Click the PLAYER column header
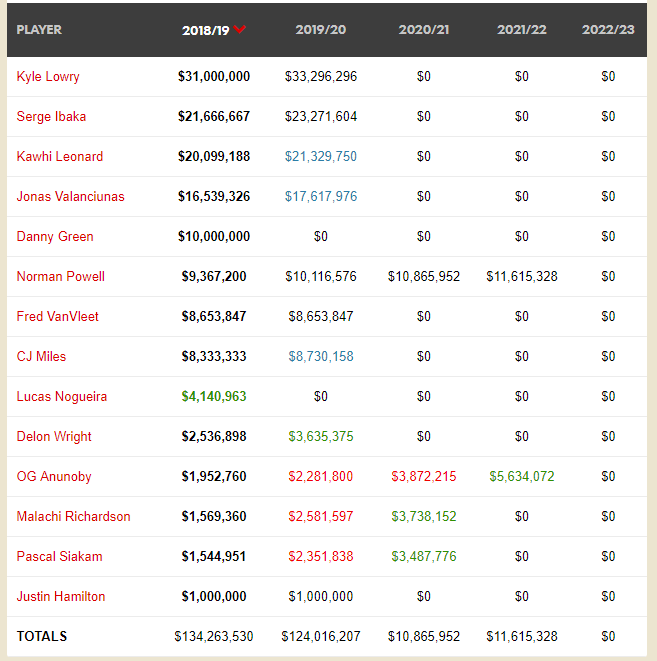 point(39,30)
